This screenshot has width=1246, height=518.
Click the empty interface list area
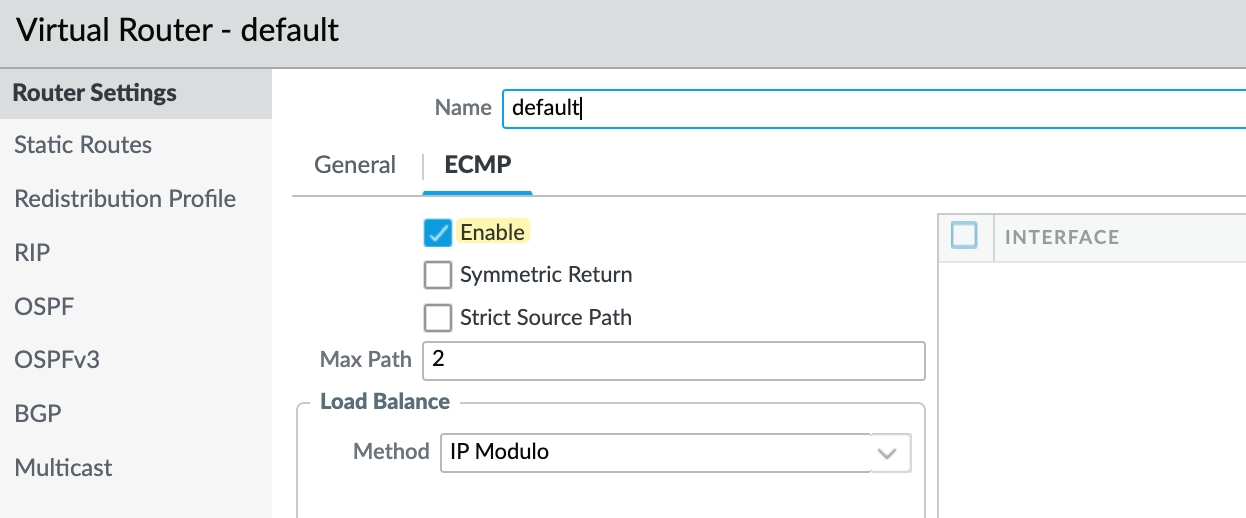coord(1090,390)
